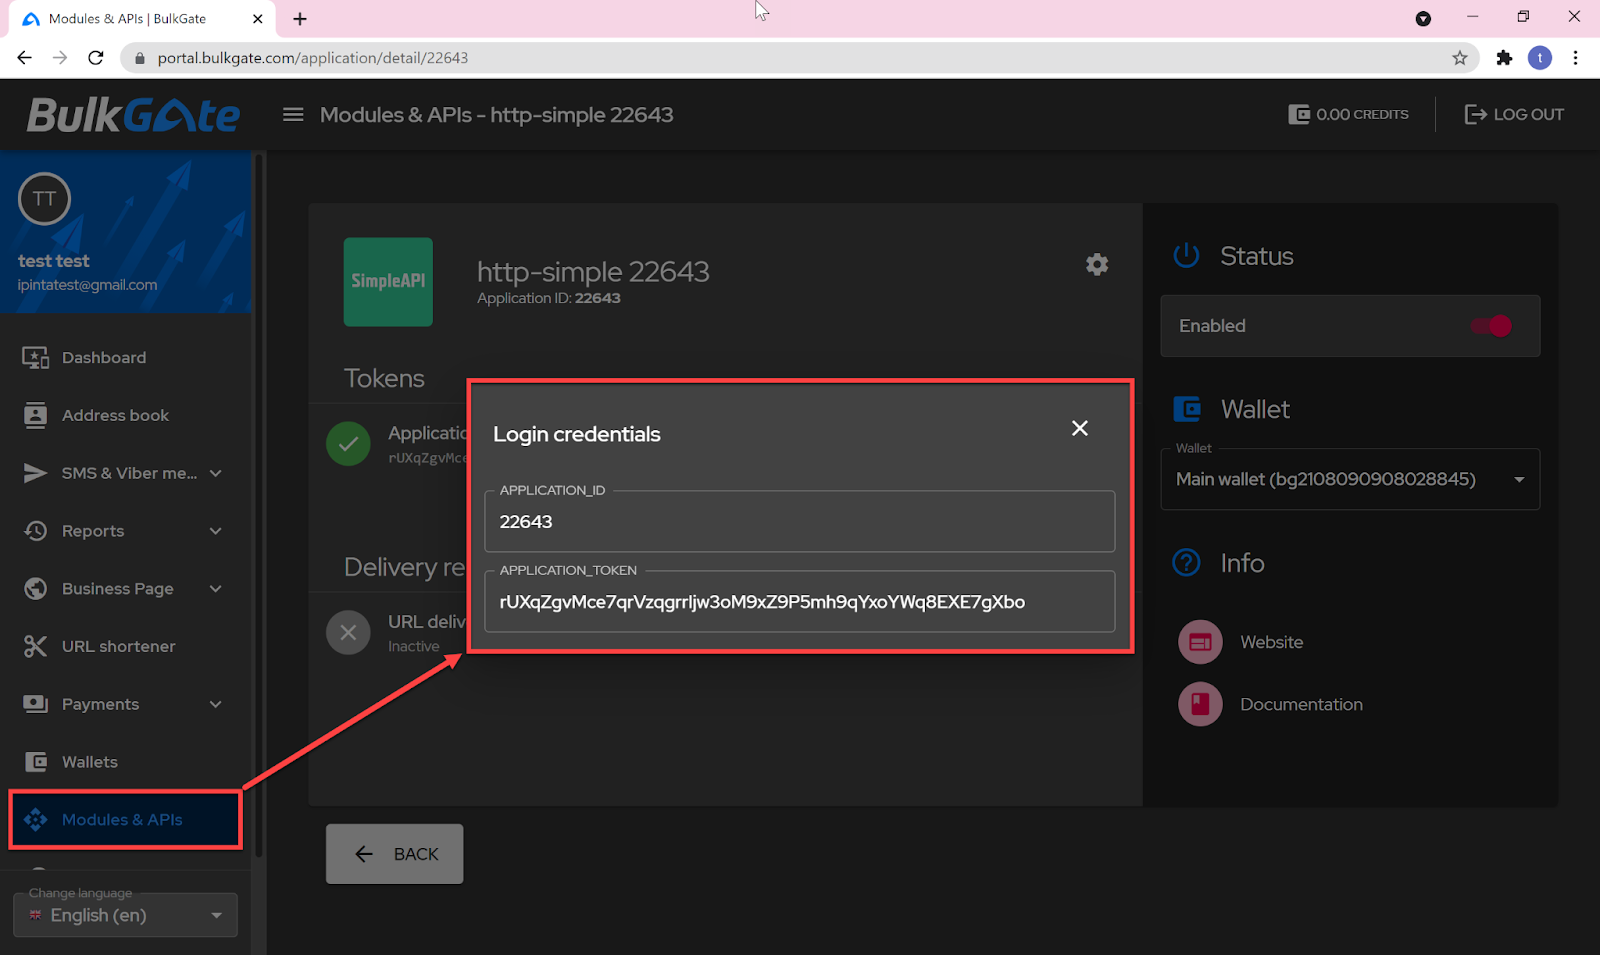Click the Documentation book icon
Viewport: 1600px width, 955px height.
(1200, 704)
